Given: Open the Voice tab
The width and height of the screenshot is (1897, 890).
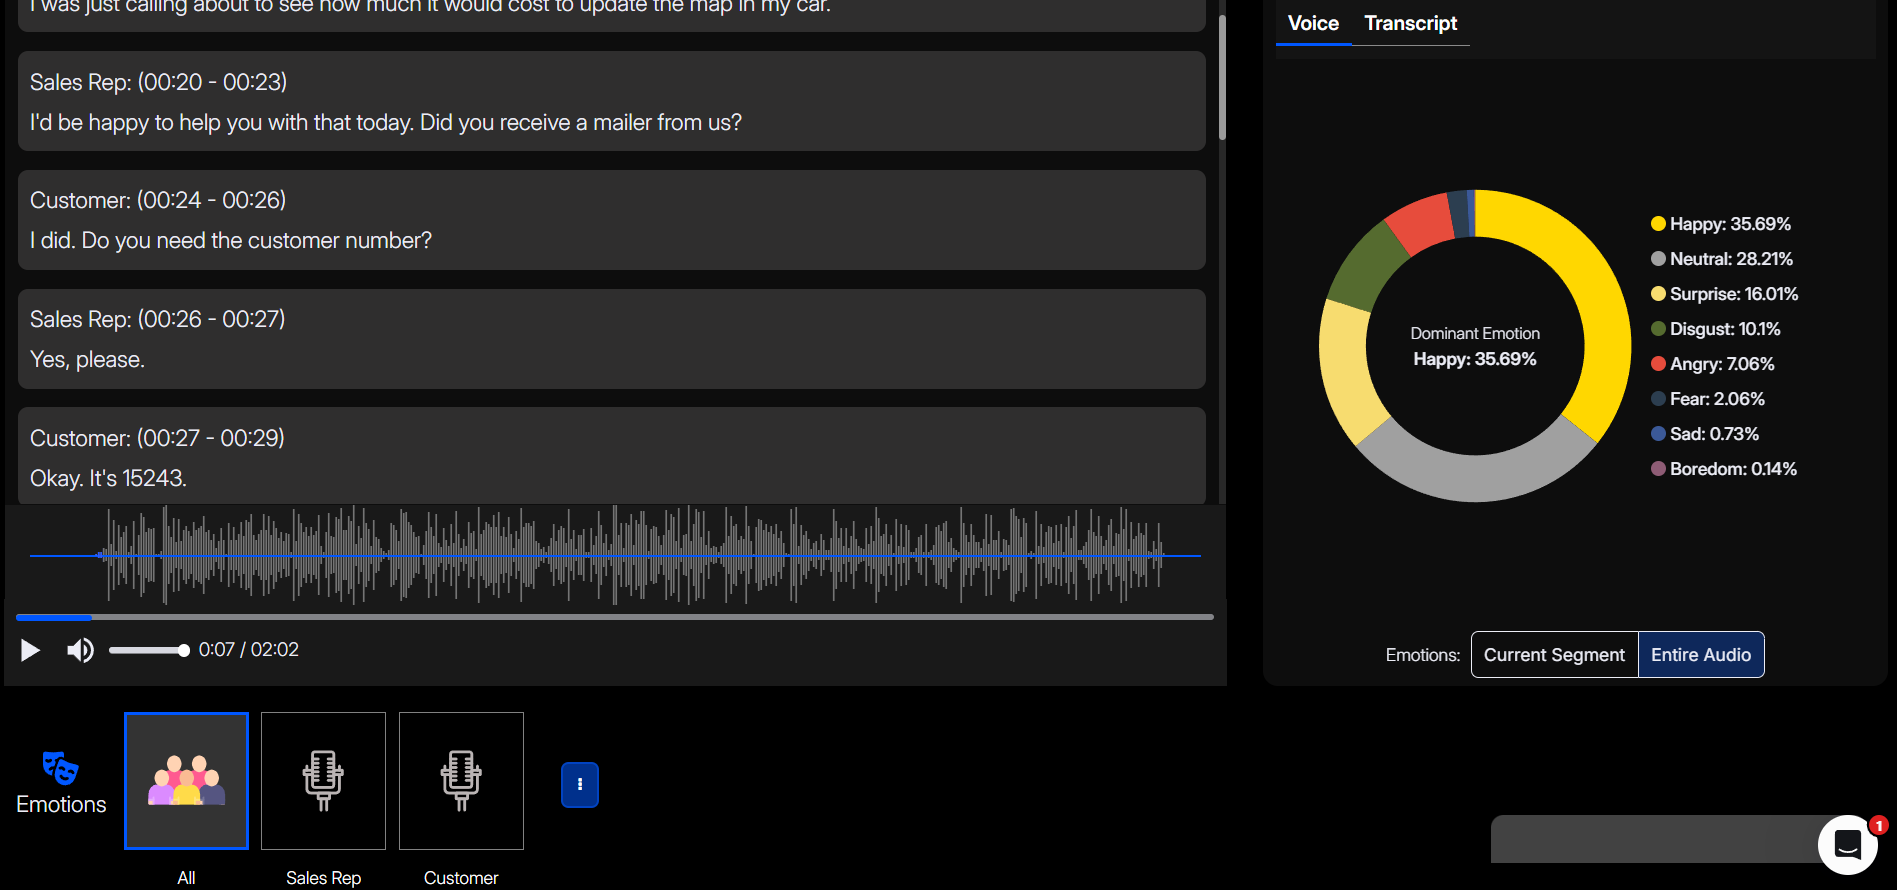Looking at the screenshot, I should [x=1312, y=23].
